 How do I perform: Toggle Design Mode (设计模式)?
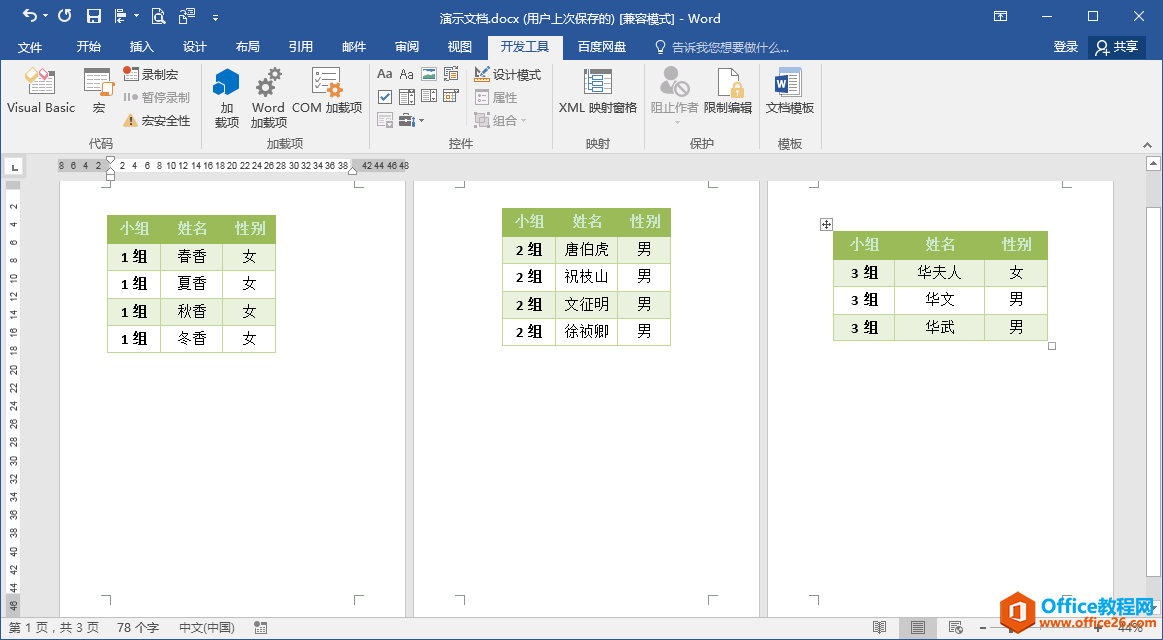click(x=508, y=74)
